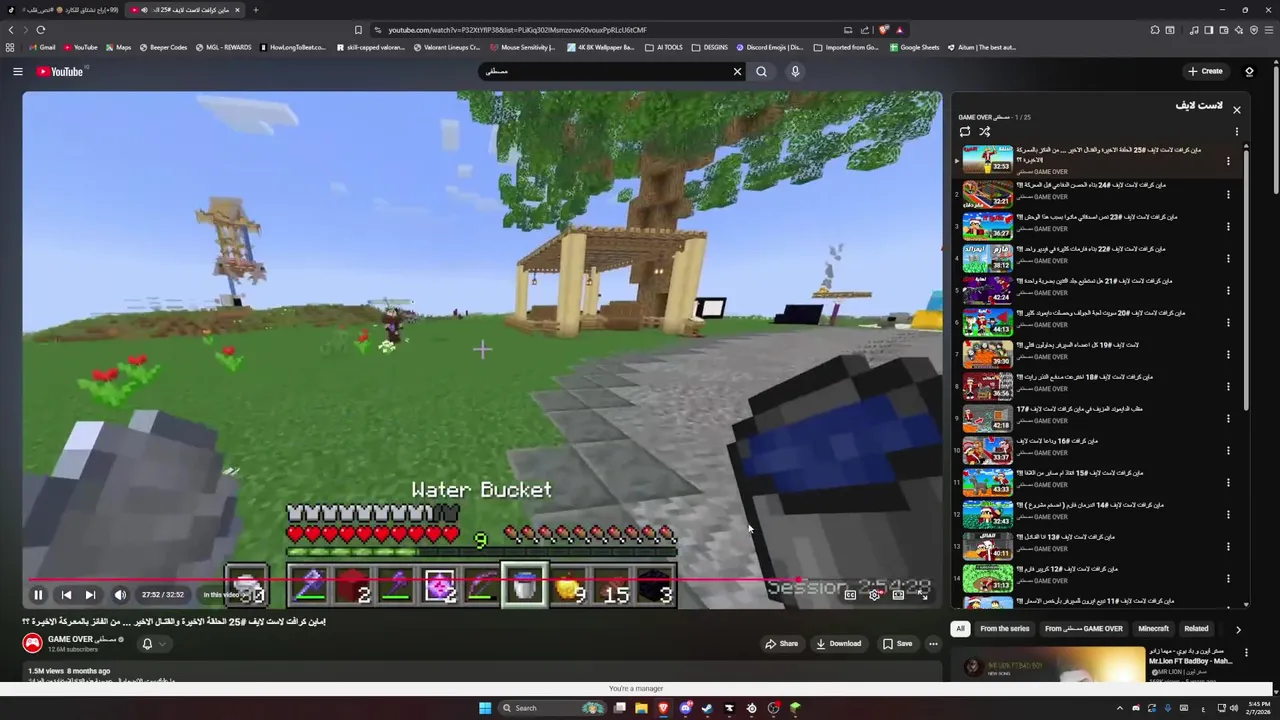Open the GAME OVER channel name link

pos(82,639)
